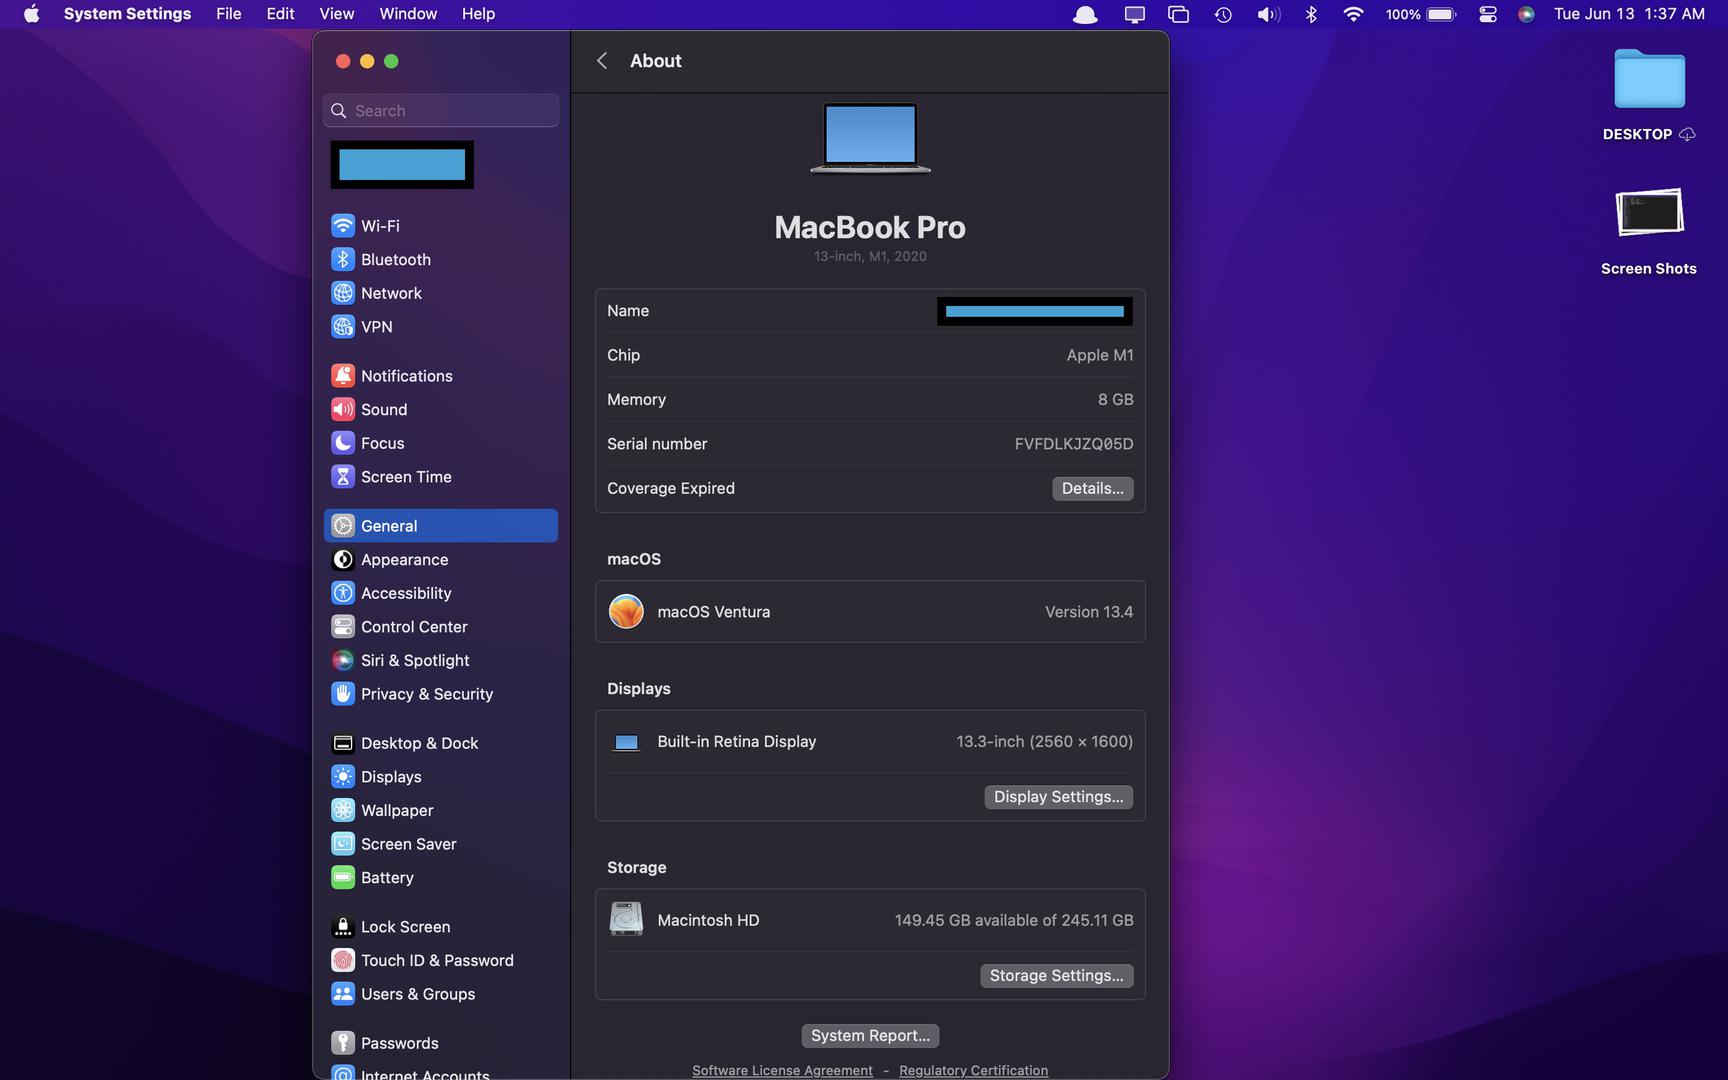Click the date and time in menu bar
Viewport: 1728px width, 1080px height.
1629,14
